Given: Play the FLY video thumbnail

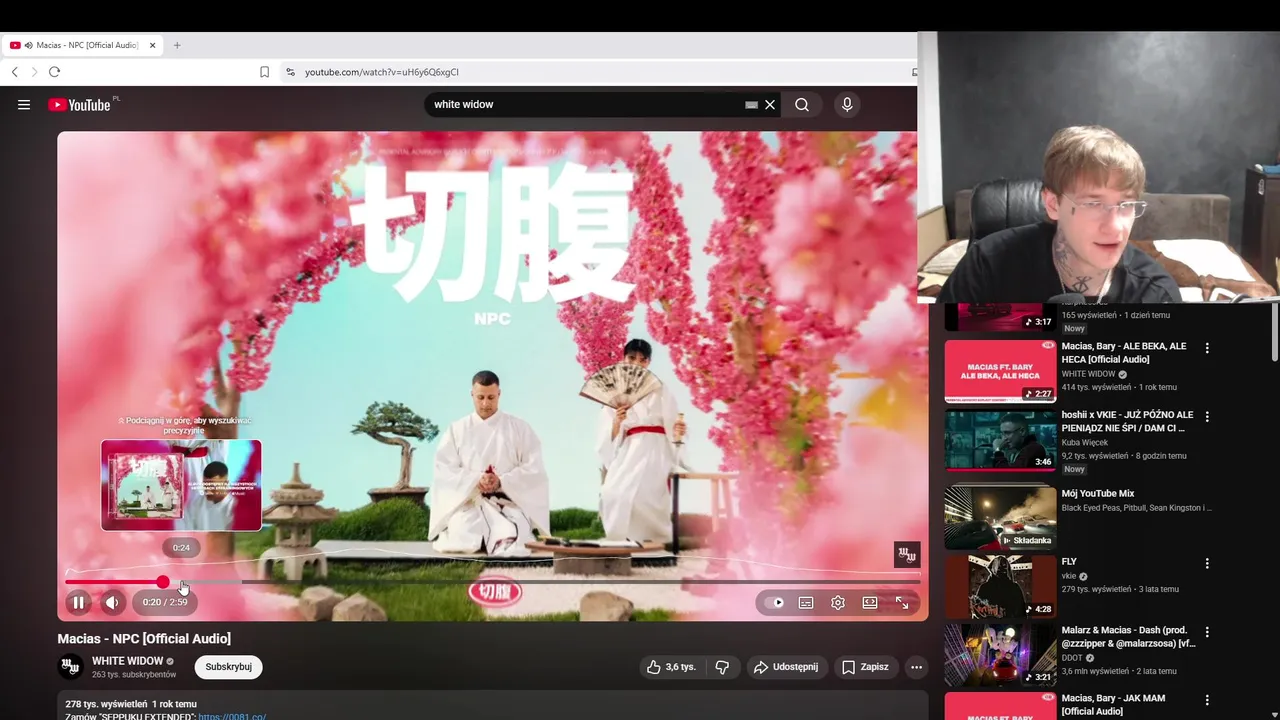Looking at the screenshot, I should [x=1000, y=586].
